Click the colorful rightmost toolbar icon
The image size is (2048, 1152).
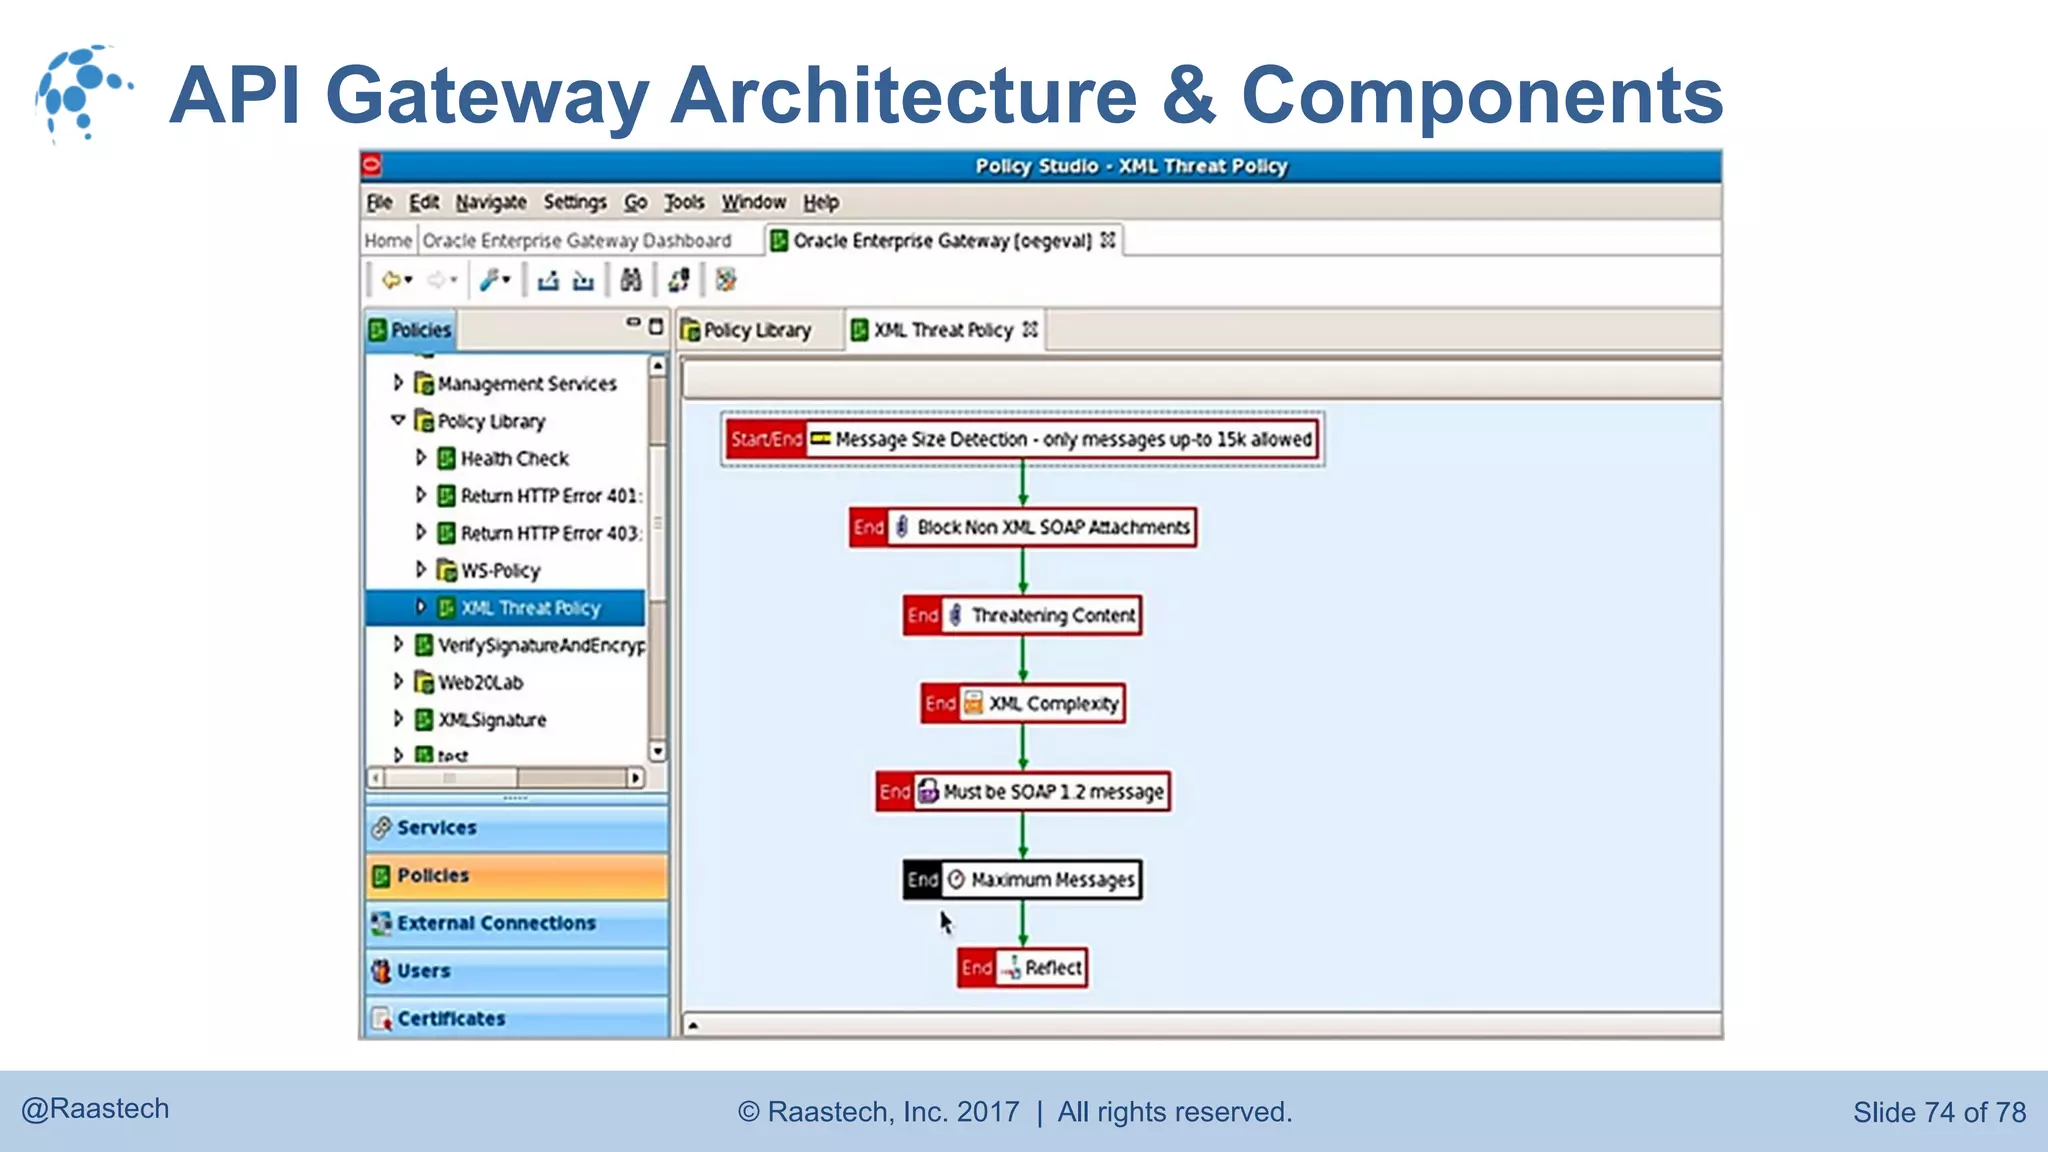(x=726, y=281)
